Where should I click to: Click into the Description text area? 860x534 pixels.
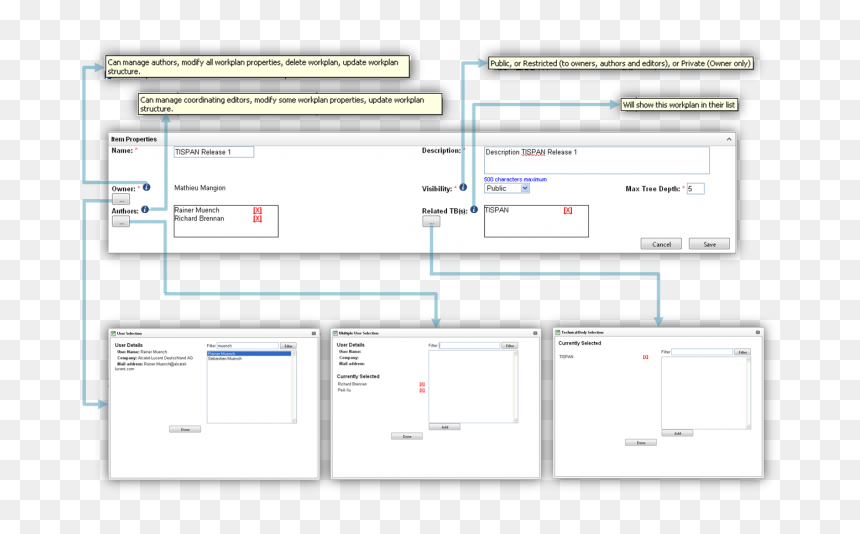click(x=597, y=160)
